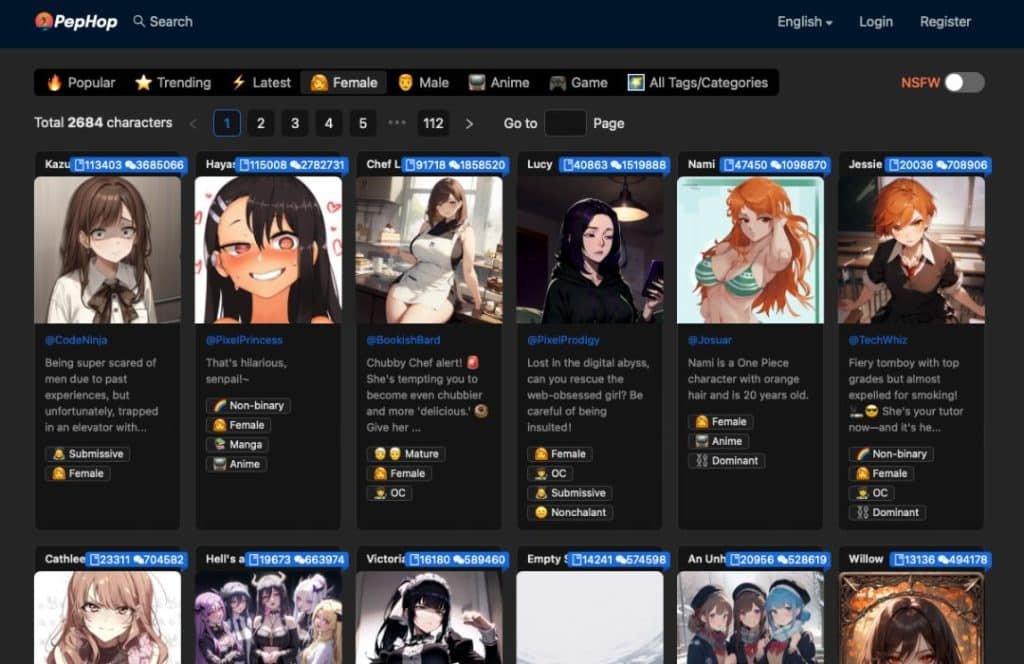Select the Game category tab
Image resolution: width=1024 pixels, height=664 pixels.
point(578,83)
